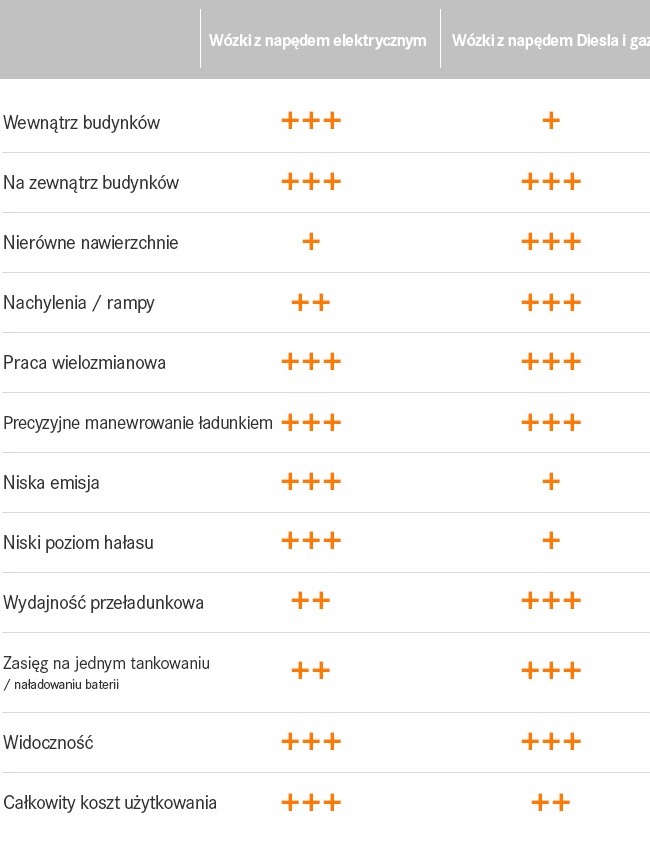Click the electric double plus for Wydajność przeładunkowa
650x846 pixels.
pyautogui.click(x=311, y=601)
